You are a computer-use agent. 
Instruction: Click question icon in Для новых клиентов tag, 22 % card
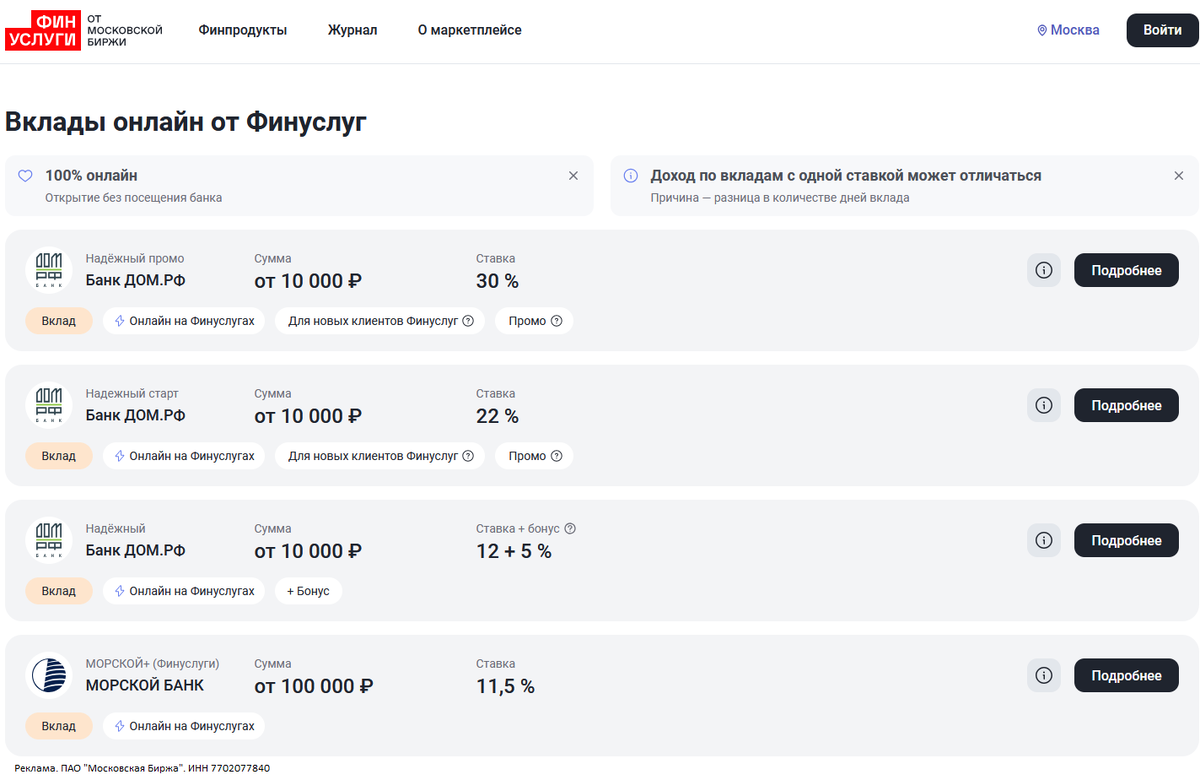468,456
